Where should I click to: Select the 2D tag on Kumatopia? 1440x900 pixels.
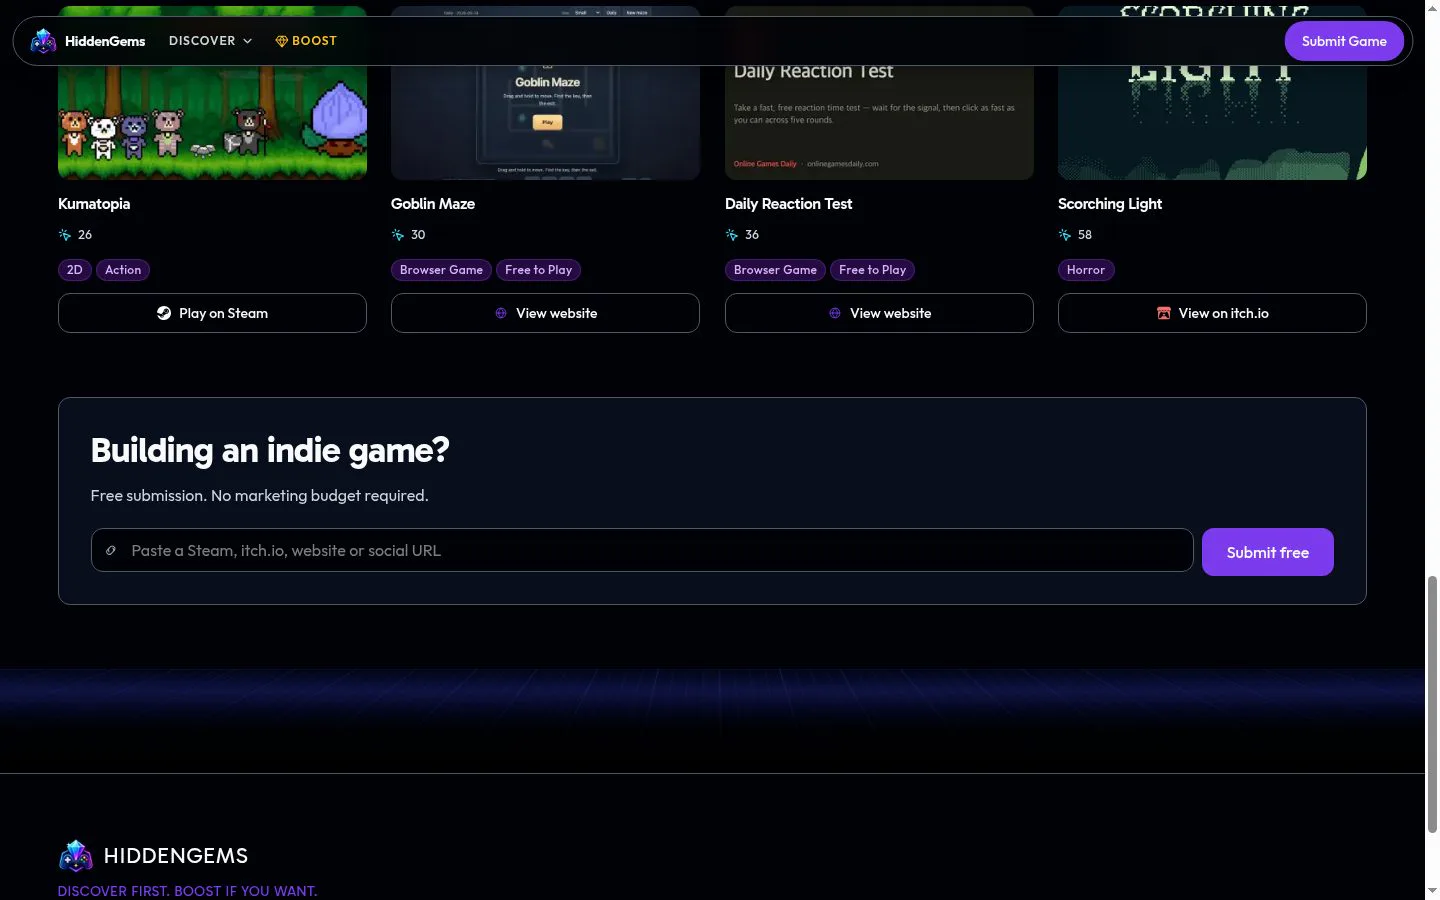[75, 270]
